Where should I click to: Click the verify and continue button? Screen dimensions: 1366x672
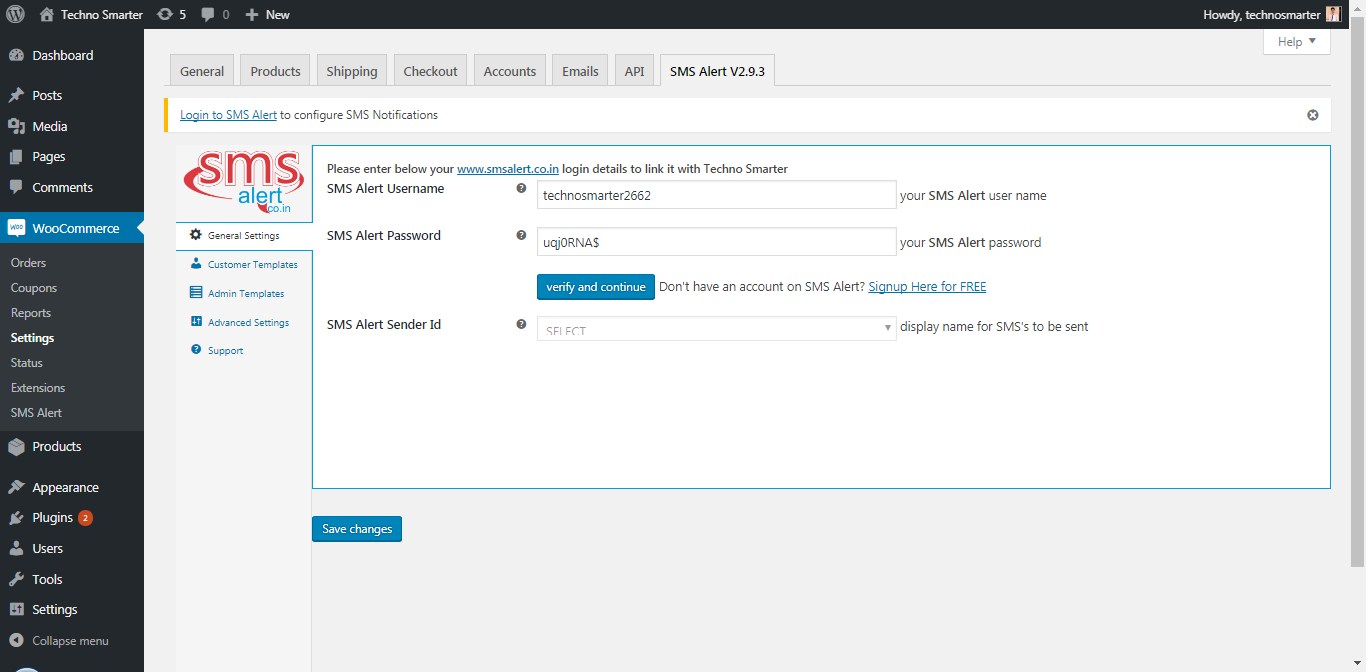tap(595, 286)
